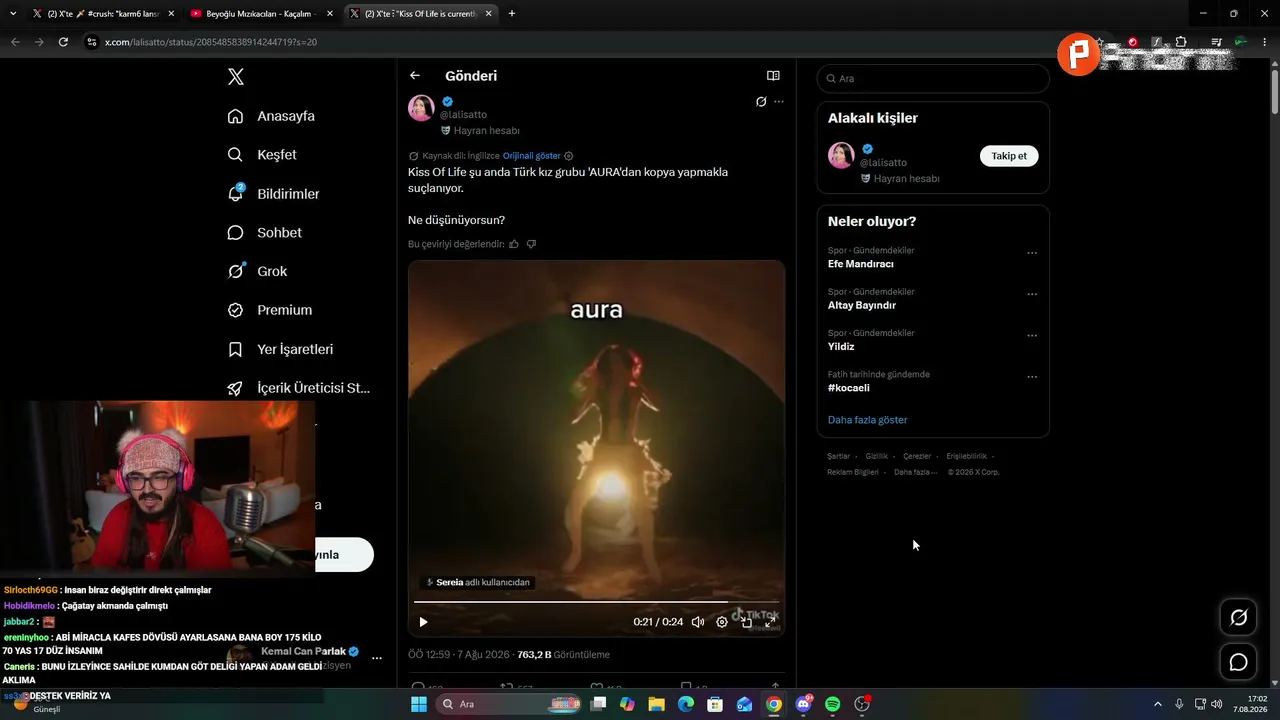This screenshot has height=720, width=1280.
Task: Open the Şartlar footer link
Action: pos(838,456)
